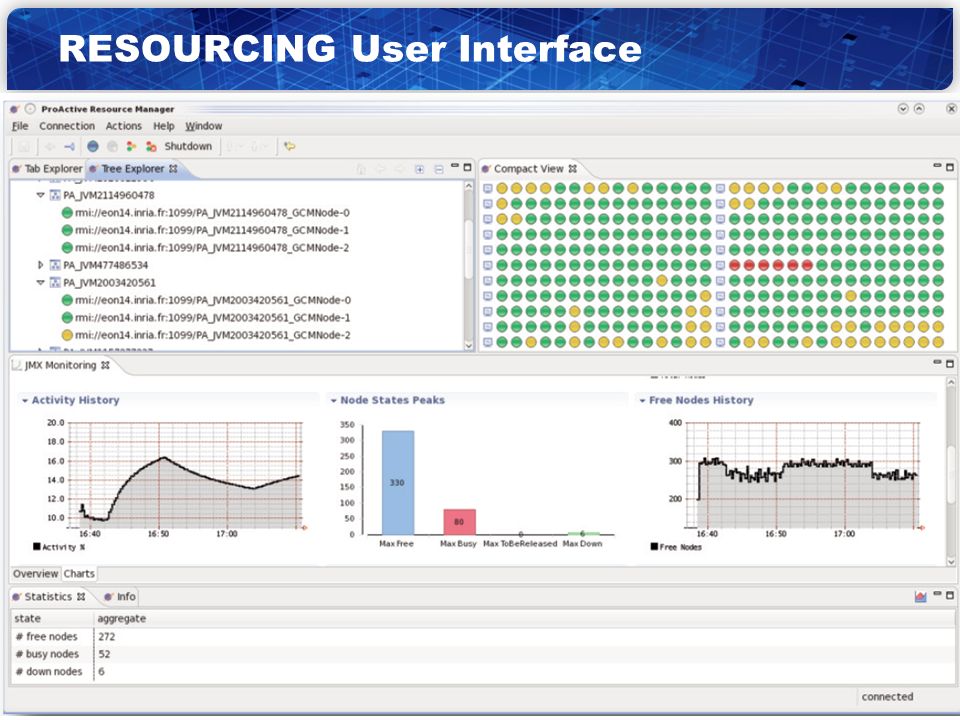Collapse the Activity History section
Image resolution: width=960 pixels, height=720 pixels.
[x=25, y=400]
